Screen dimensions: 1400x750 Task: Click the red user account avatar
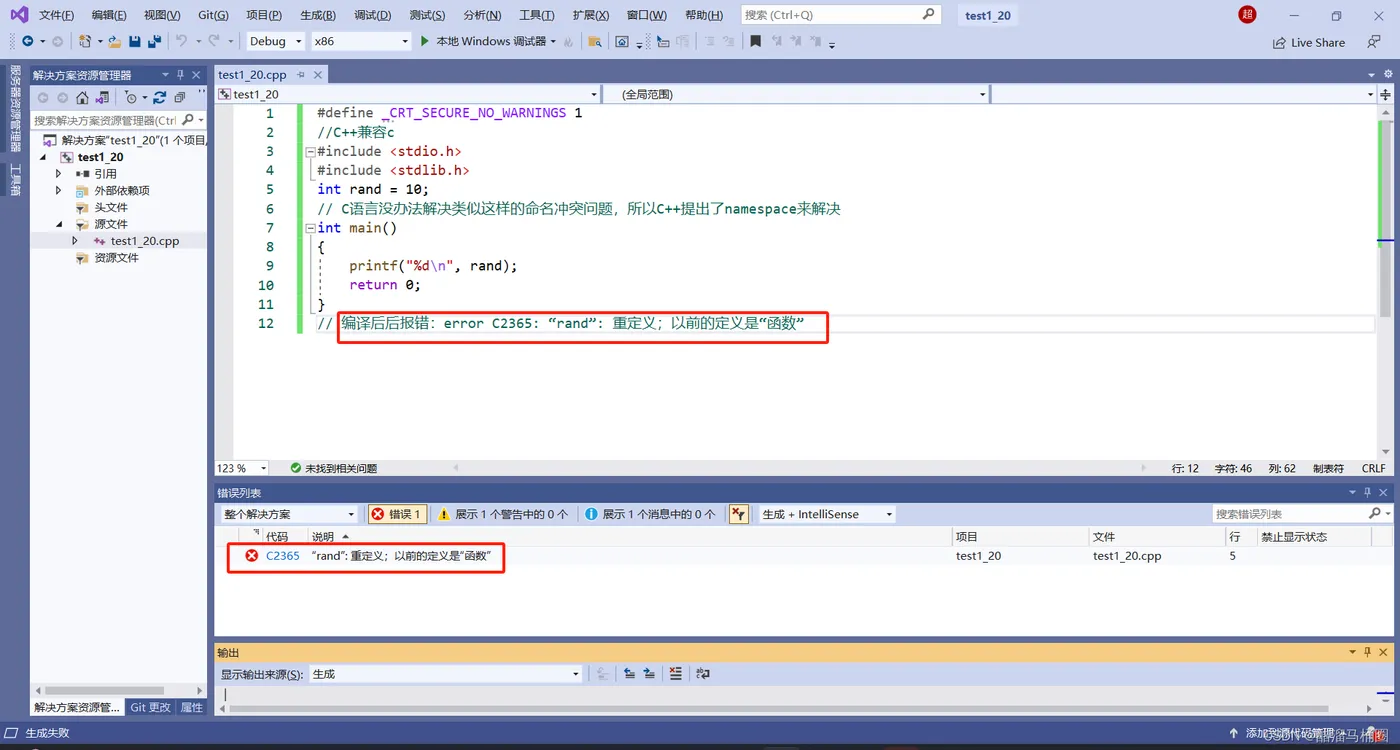(x=1247, y=14)
